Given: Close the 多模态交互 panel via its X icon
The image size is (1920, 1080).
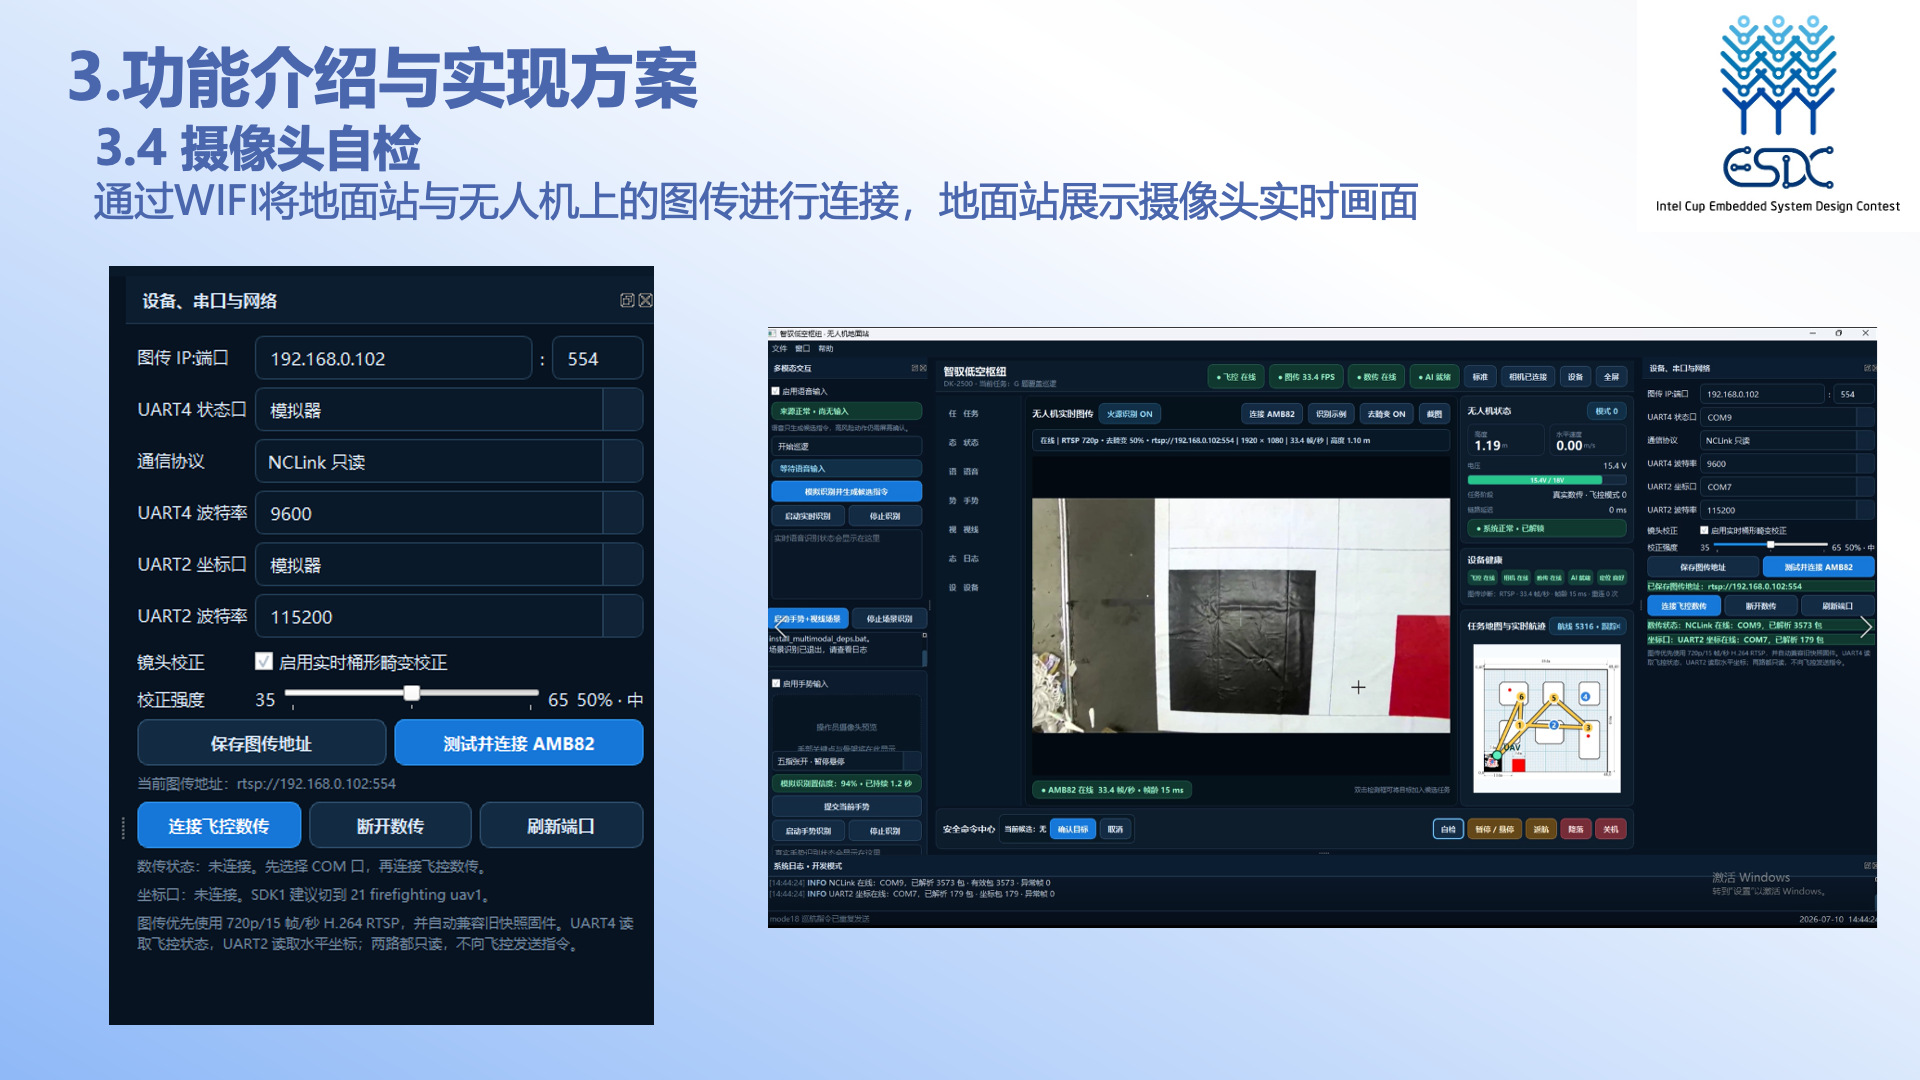Looking at the screenshot, I should [x=923, y=368].
